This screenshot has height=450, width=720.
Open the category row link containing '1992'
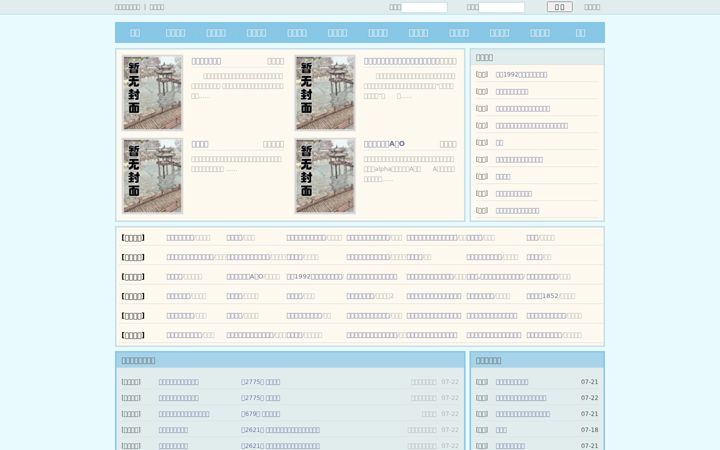(315, 277)
